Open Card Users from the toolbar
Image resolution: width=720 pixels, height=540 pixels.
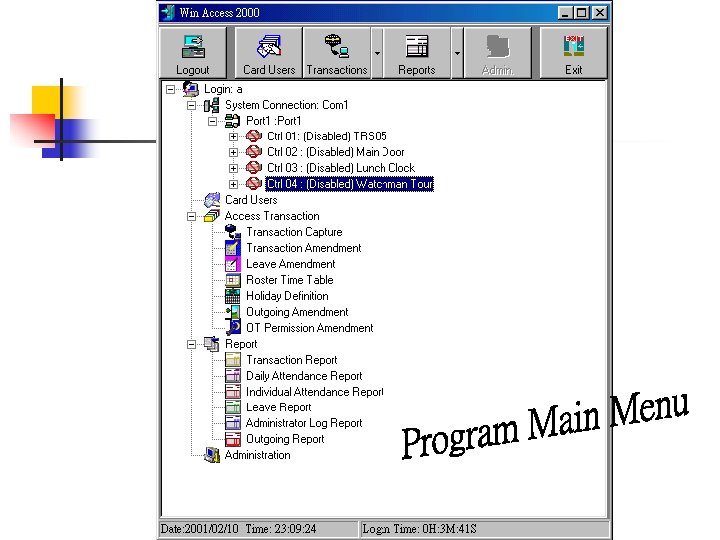(x=269, y=53)
